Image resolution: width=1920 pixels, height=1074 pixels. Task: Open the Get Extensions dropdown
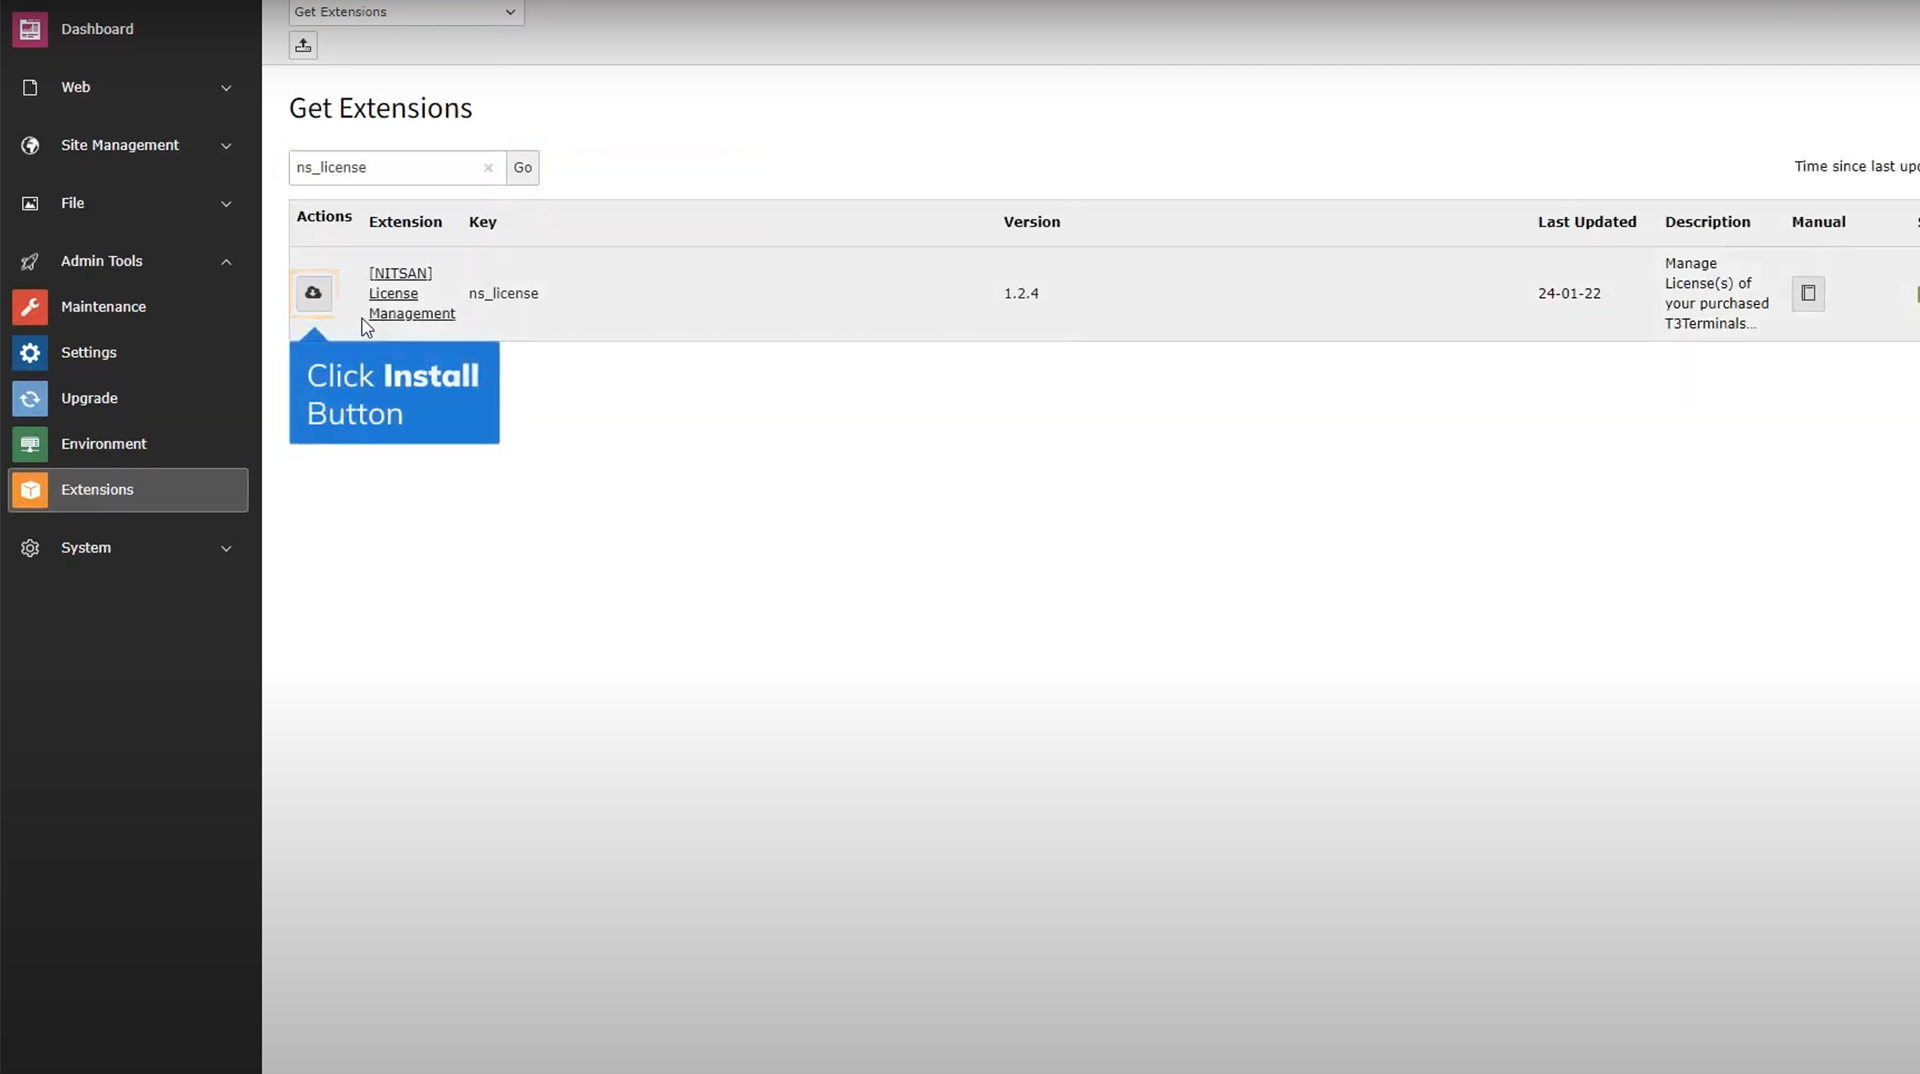406,12
